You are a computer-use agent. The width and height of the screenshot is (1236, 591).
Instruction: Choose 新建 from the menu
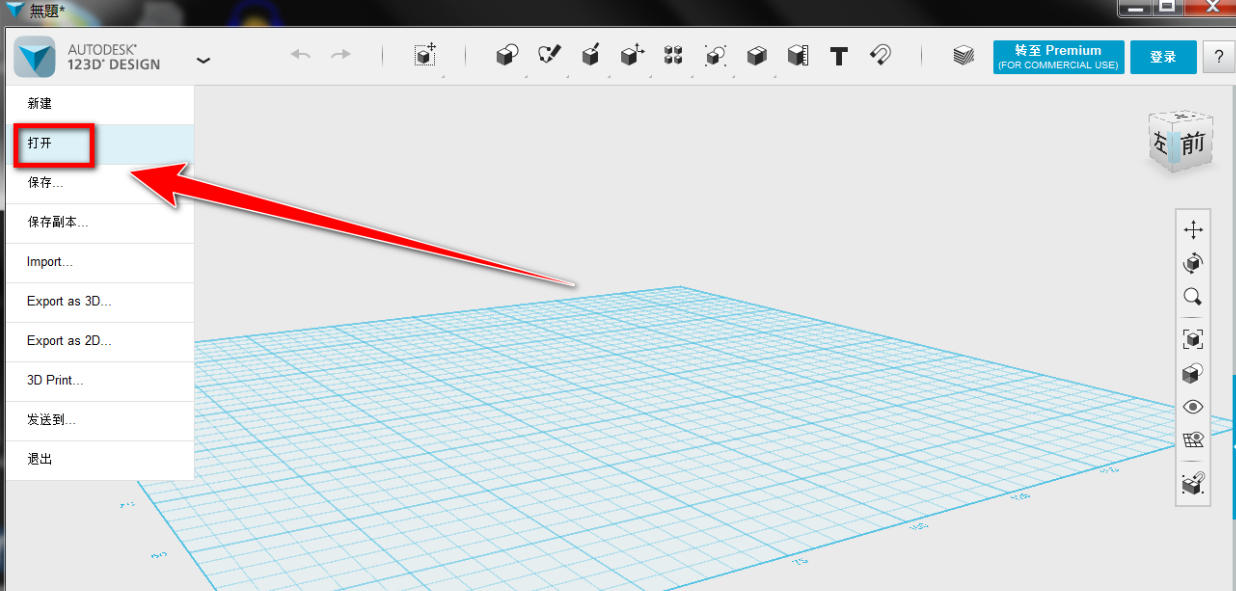tap(99, 104)
